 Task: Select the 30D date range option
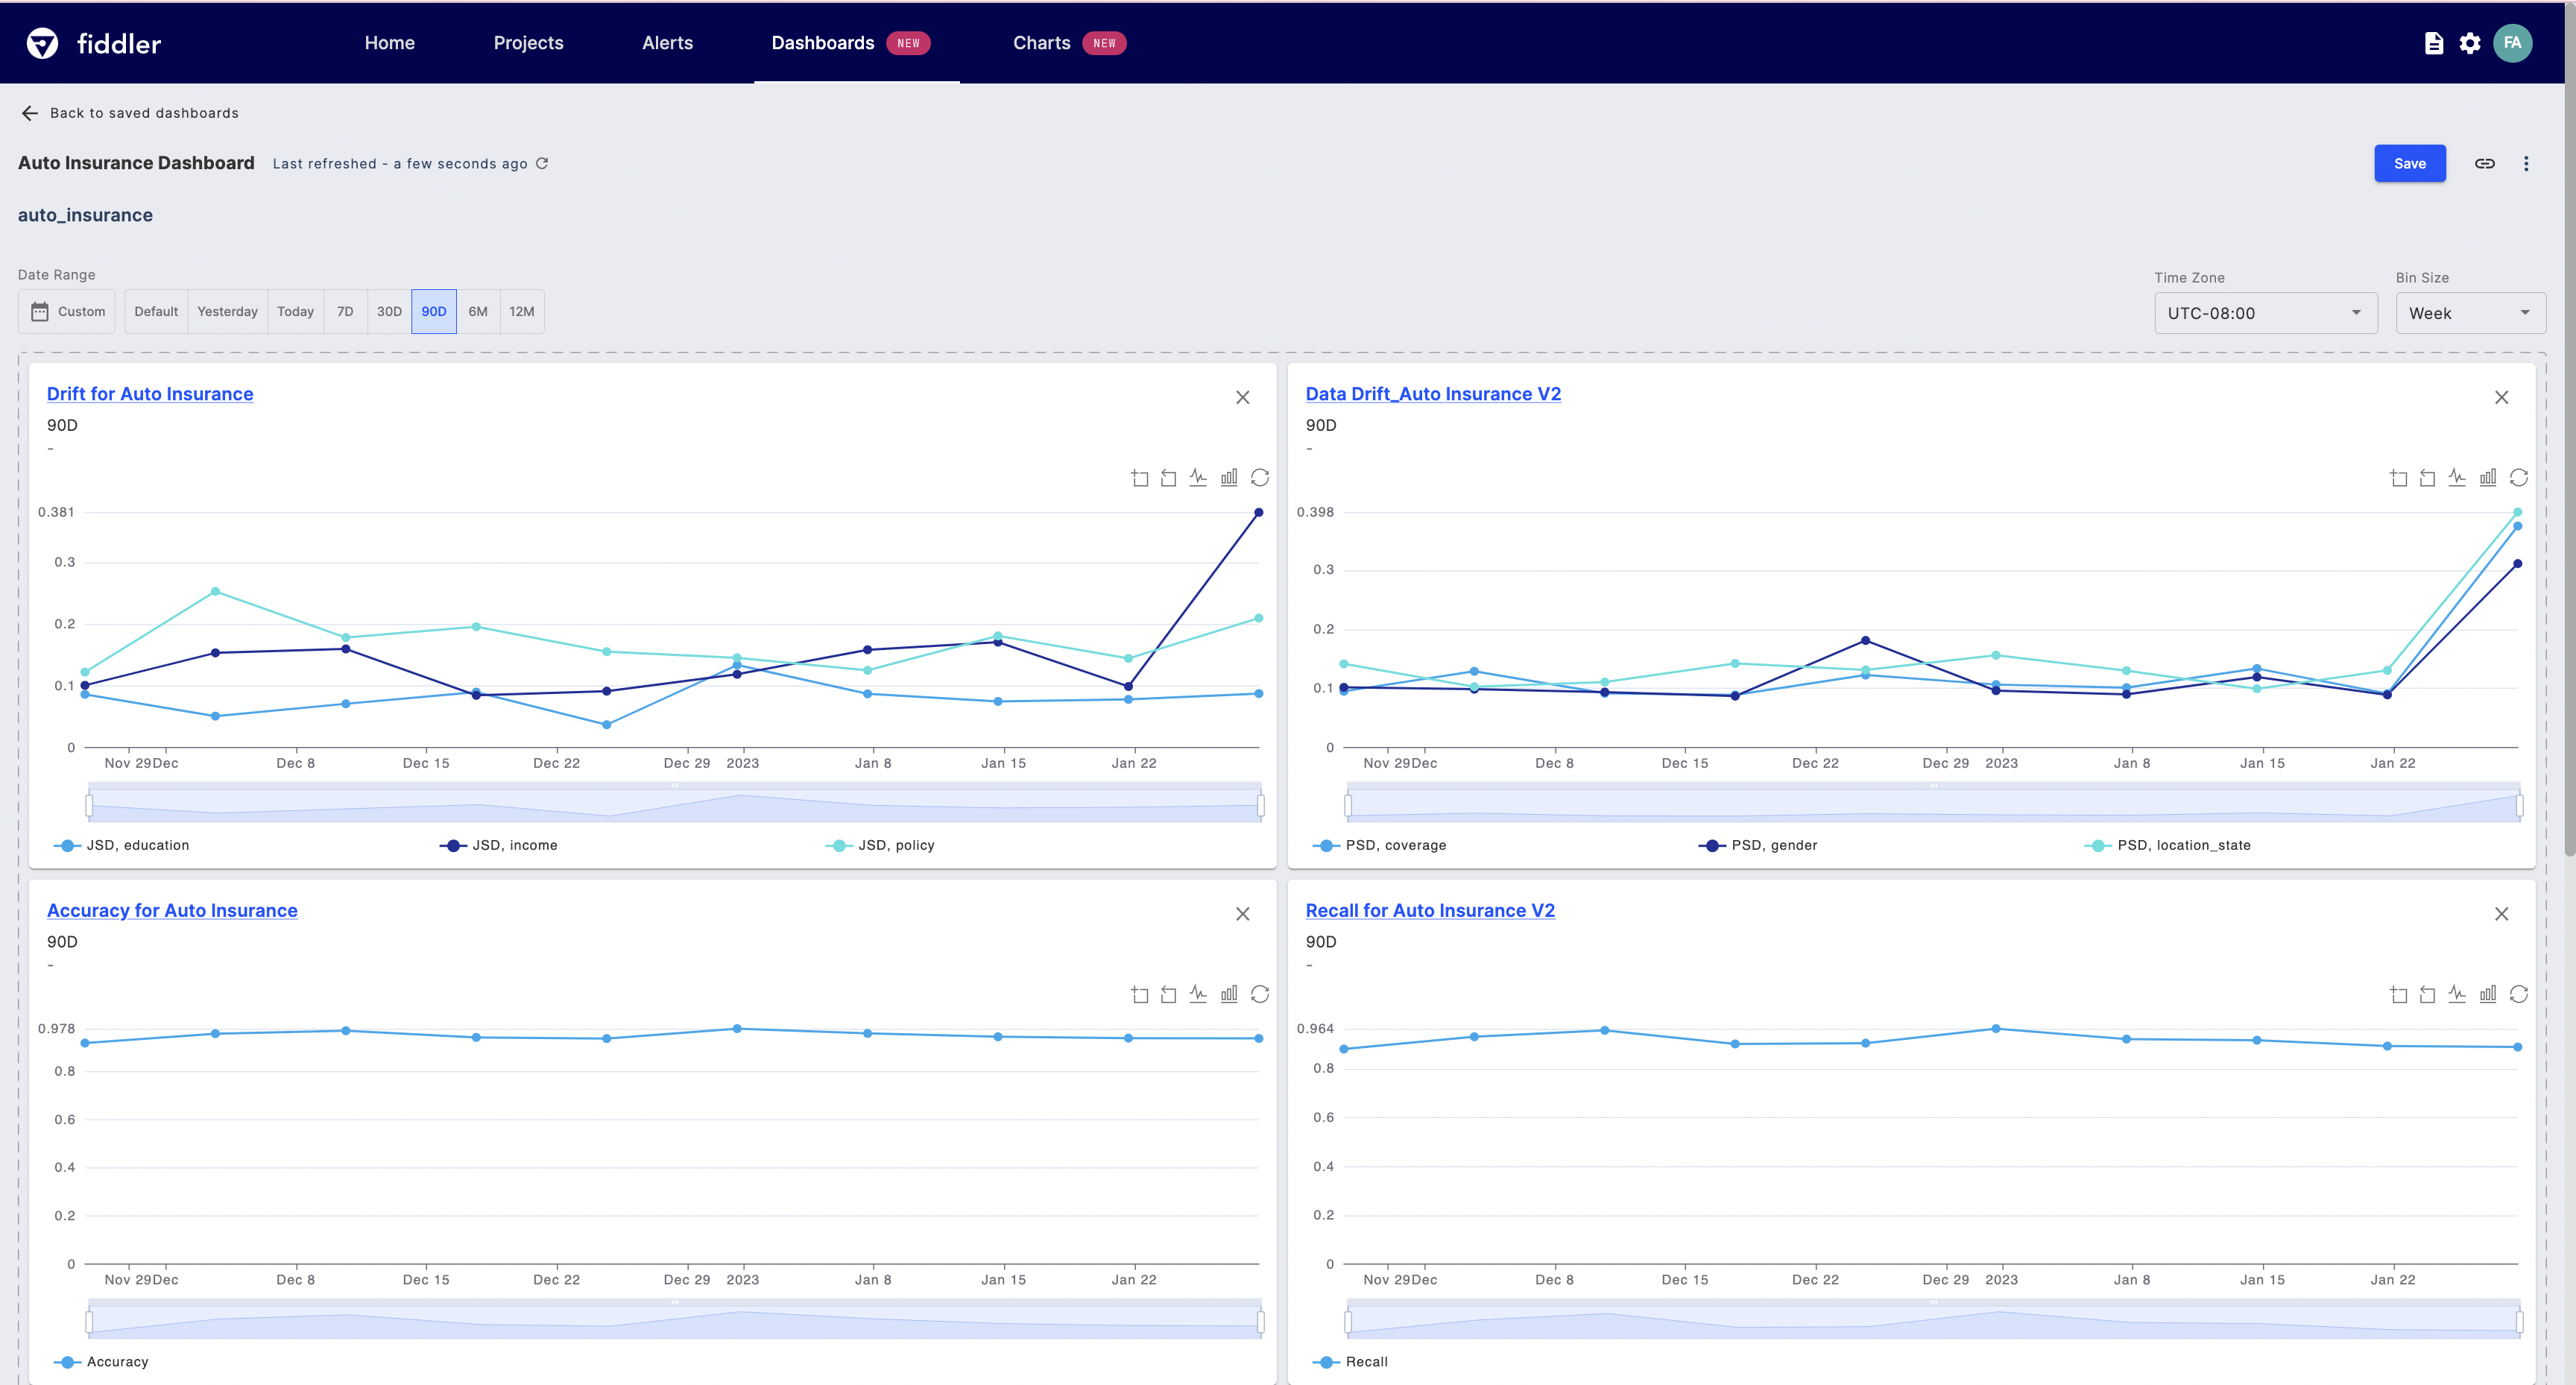pyautogui.click(x=389, y=312)
